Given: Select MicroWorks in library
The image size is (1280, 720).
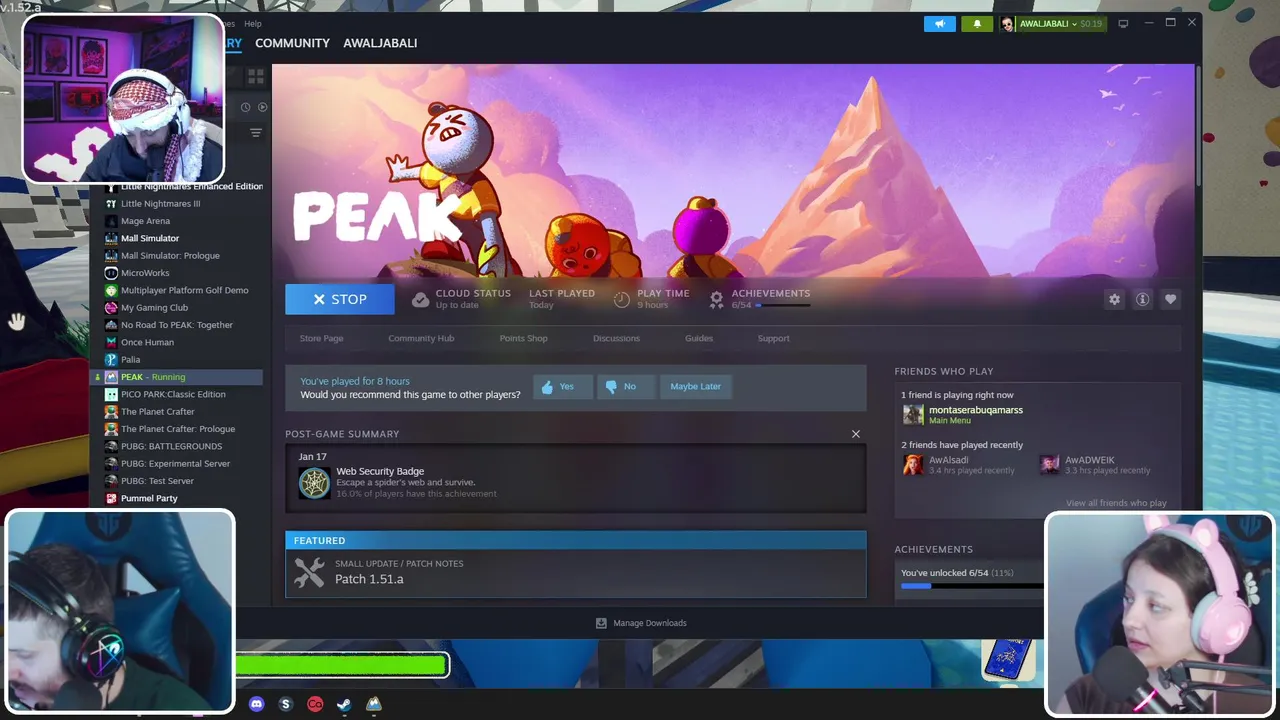Looking at the screenshot, I should 145,273.
